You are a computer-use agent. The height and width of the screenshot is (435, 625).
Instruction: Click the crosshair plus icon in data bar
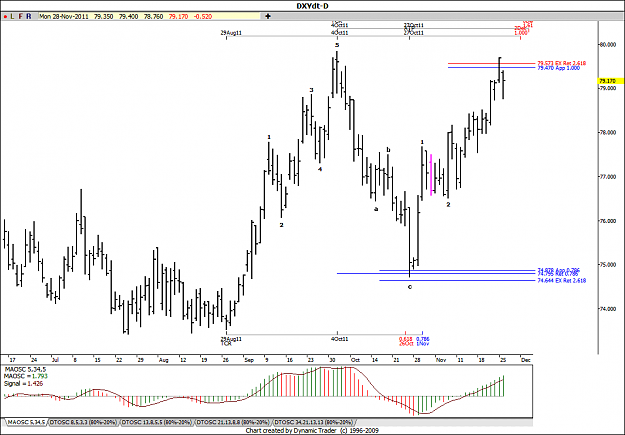click(x=267, y=16)
